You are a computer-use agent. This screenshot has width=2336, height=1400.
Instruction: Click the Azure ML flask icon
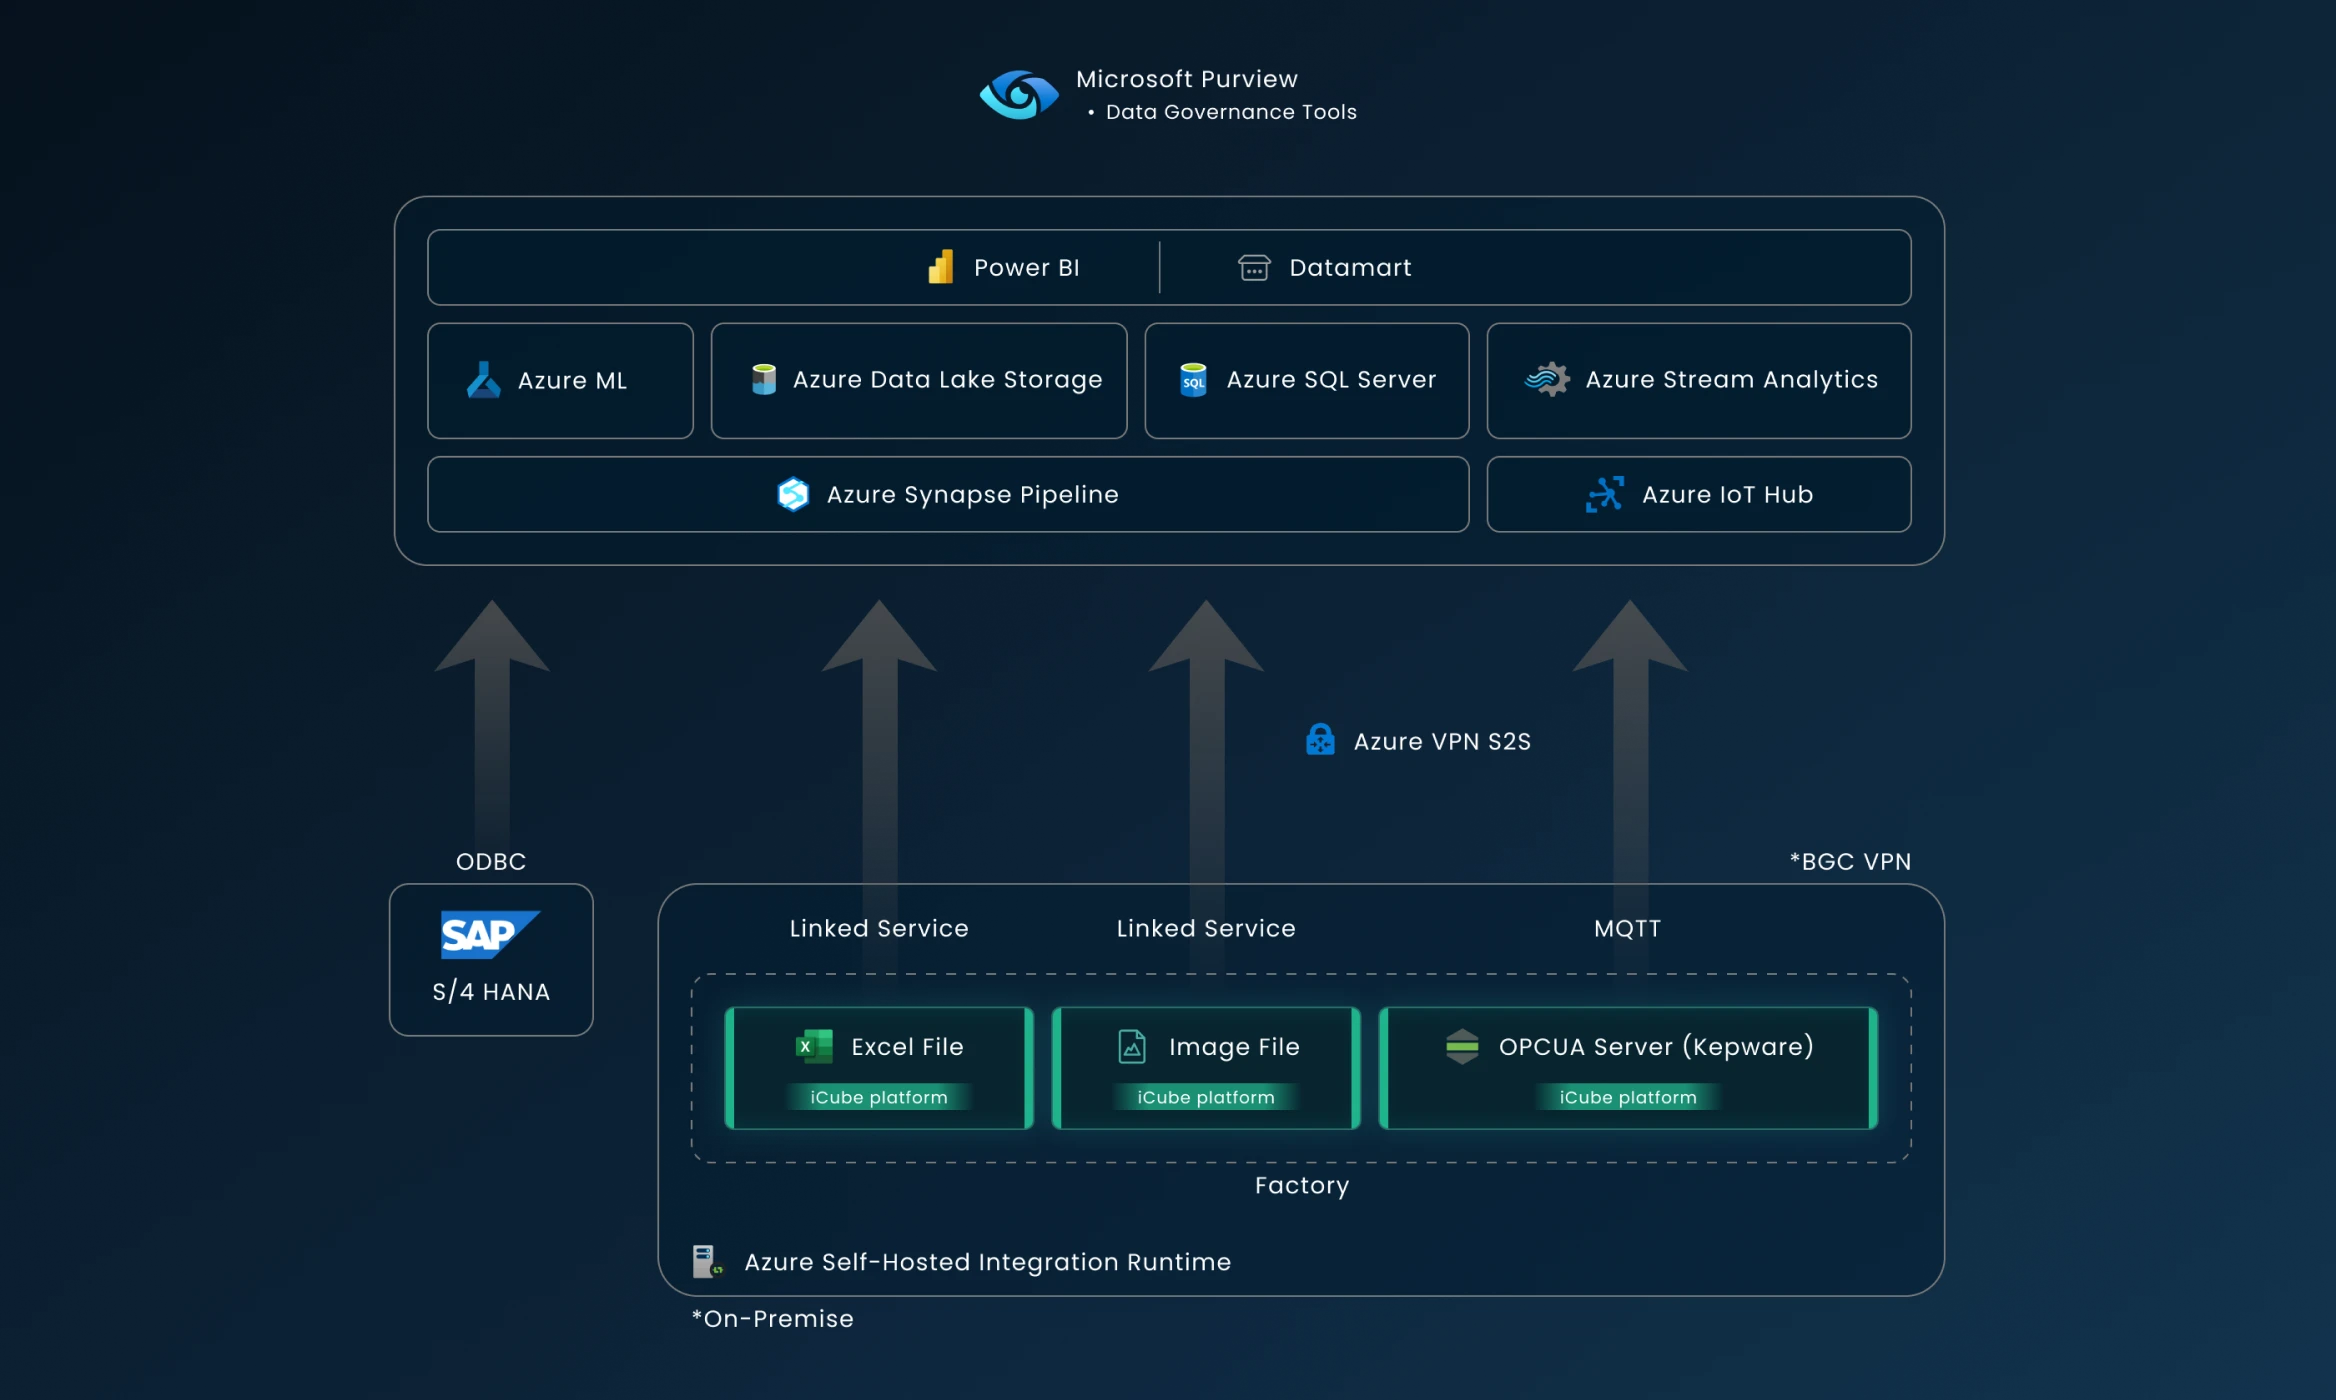(x=484, y=380)
